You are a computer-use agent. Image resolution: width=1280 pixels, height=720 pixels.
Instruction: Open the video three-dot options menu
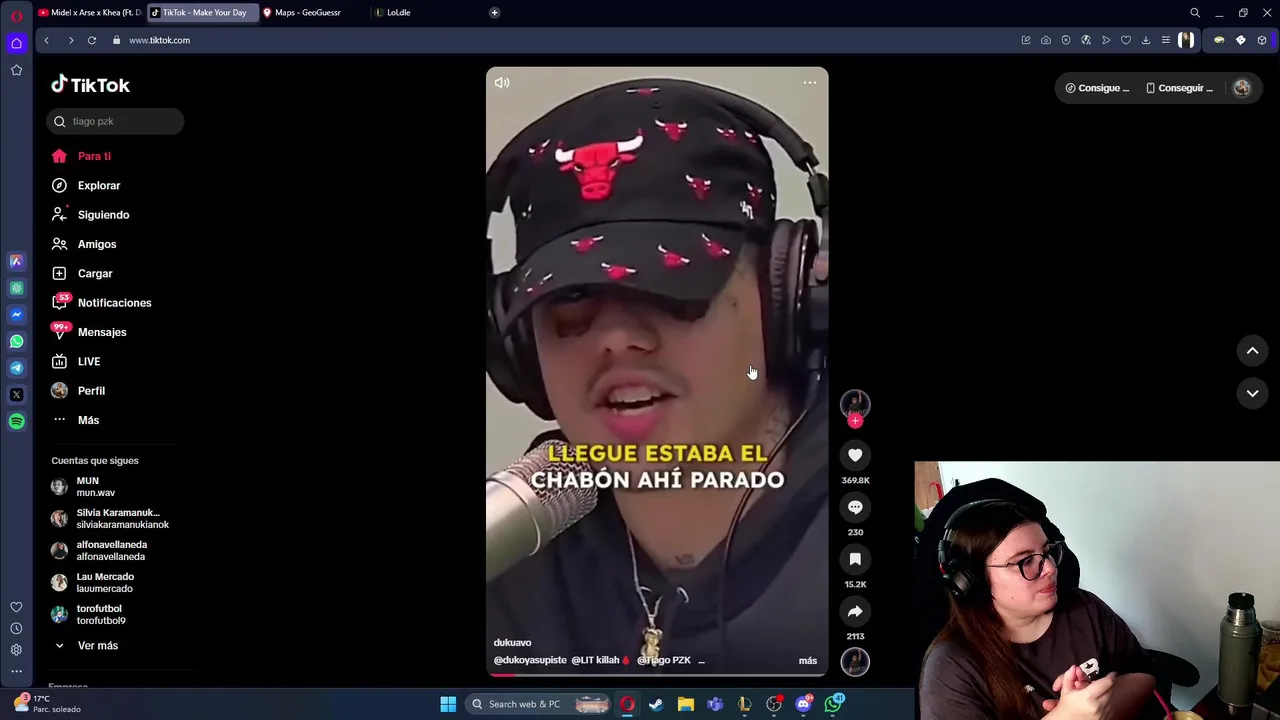(810, 83)
